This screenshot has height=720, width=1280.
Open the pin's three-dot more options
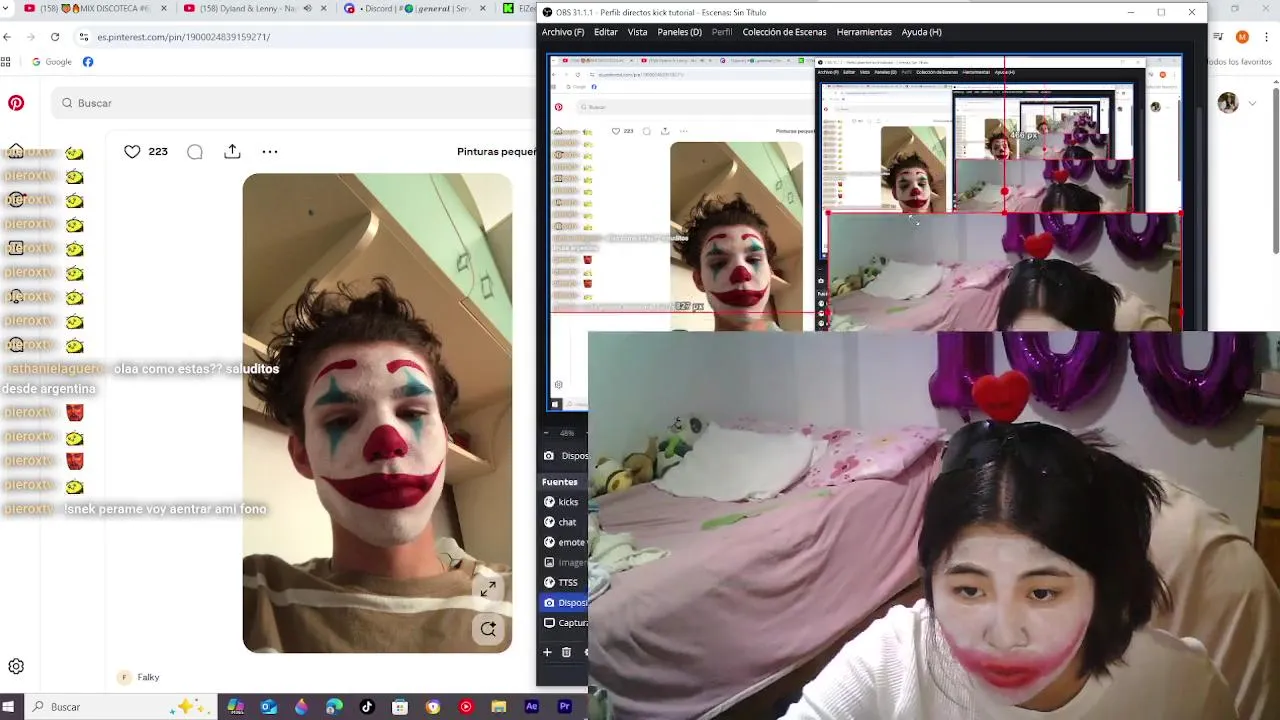pyautogui.click(x=270, y=152)
